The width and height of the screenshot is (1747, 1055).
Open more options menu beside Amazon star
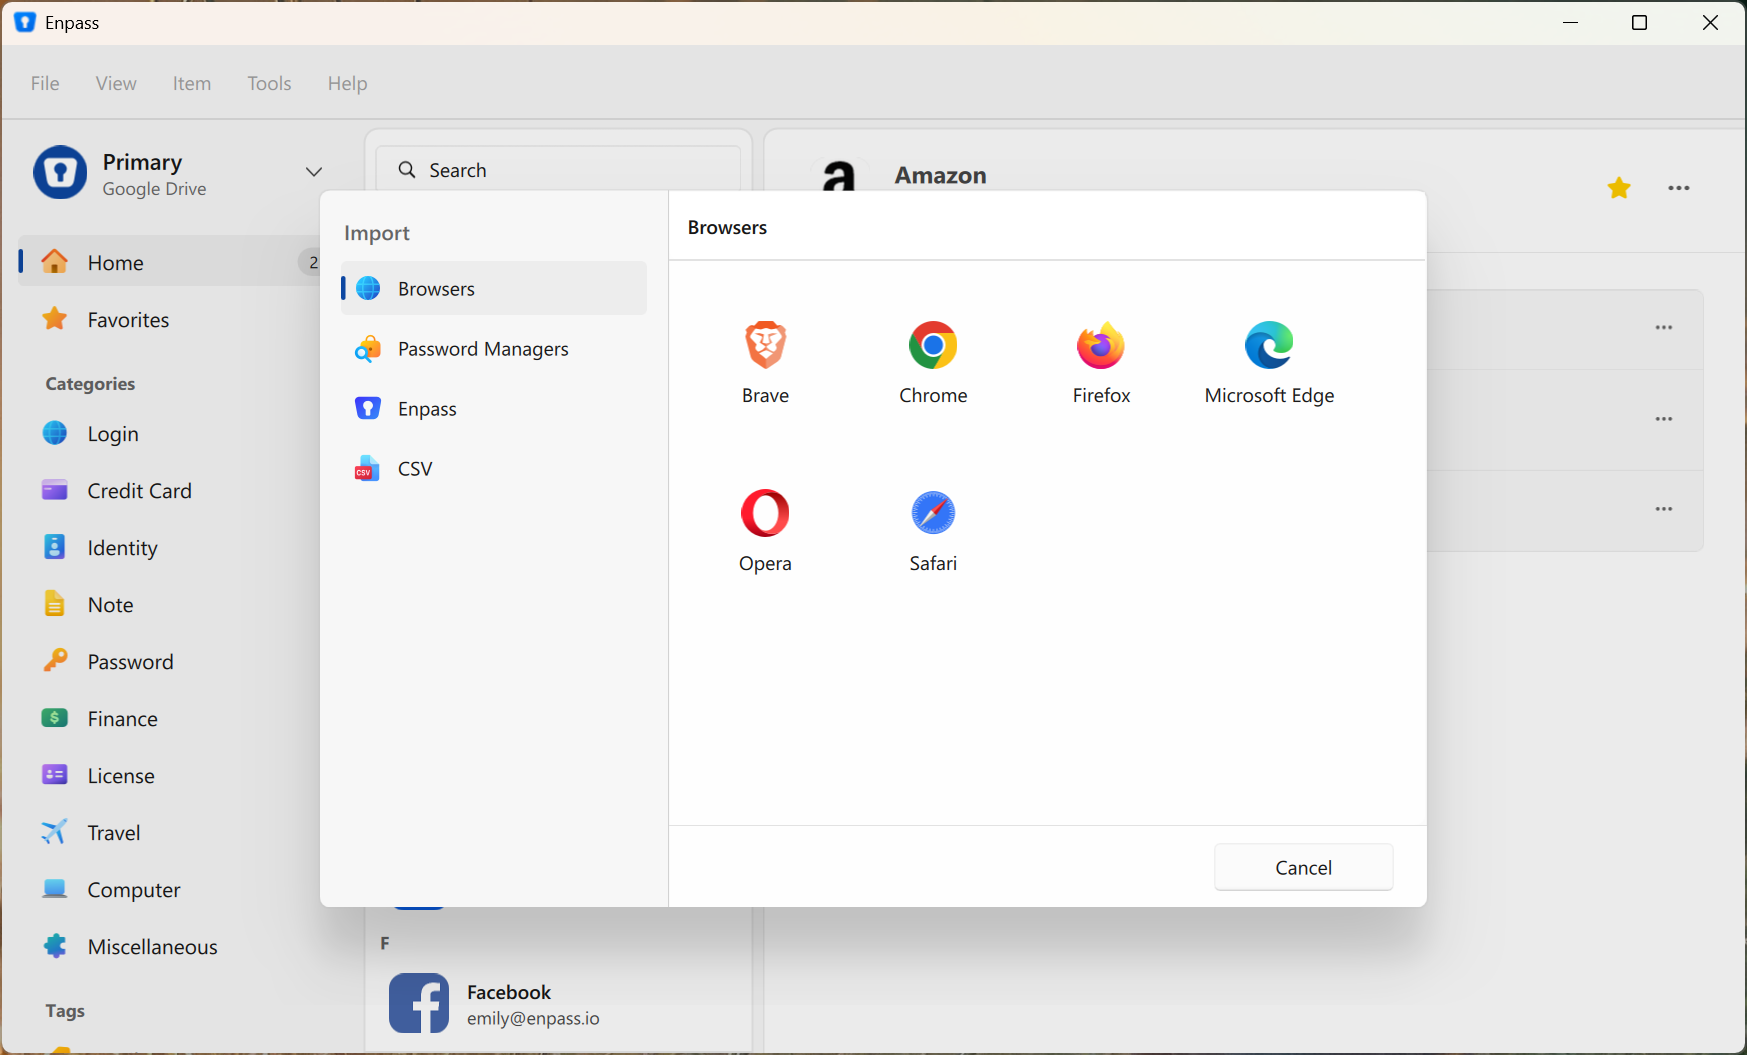pyautogui.click(x=1679, y=188)
